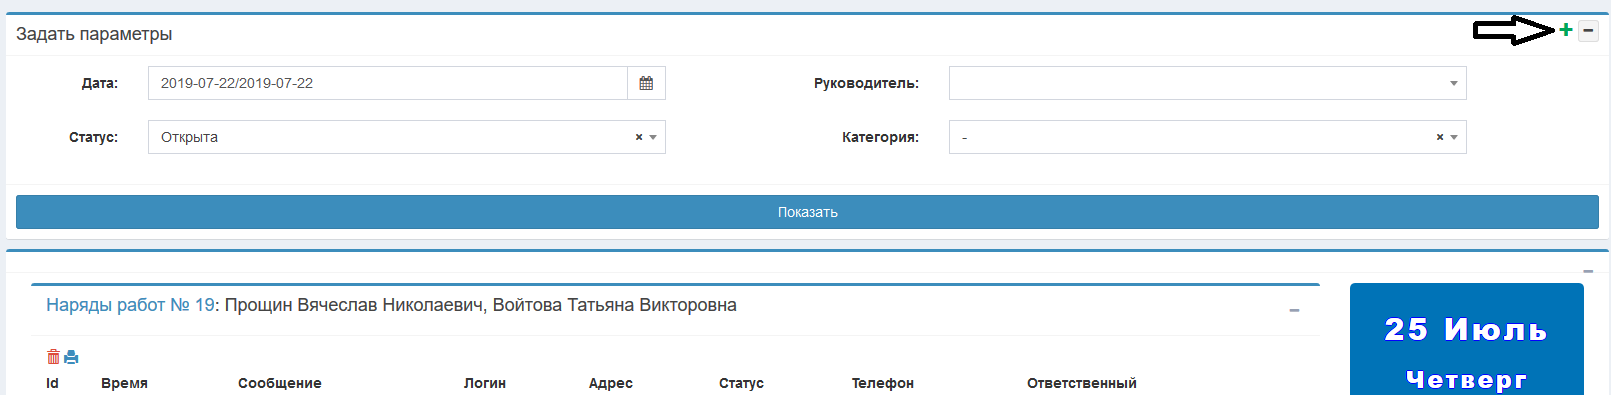This screenshot has width=1611, height=395.
Task: Open the Руководитель dropdown
Action: 1207,83
